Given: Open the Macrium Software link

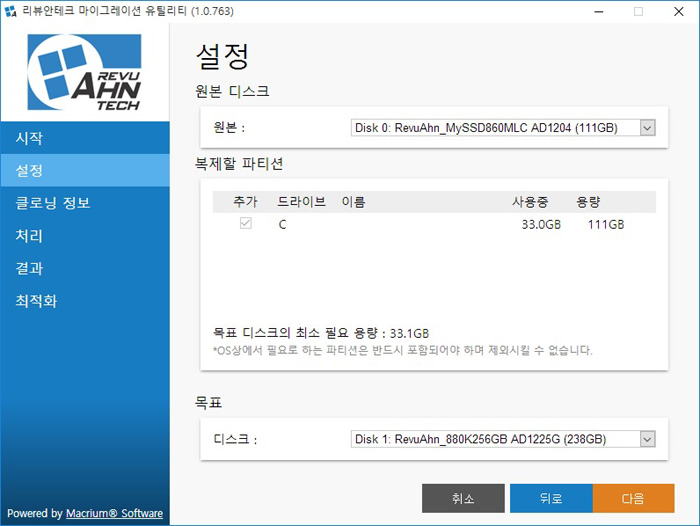Looking at the screenshot, I should pyautogui.click(x=114, y=513).
